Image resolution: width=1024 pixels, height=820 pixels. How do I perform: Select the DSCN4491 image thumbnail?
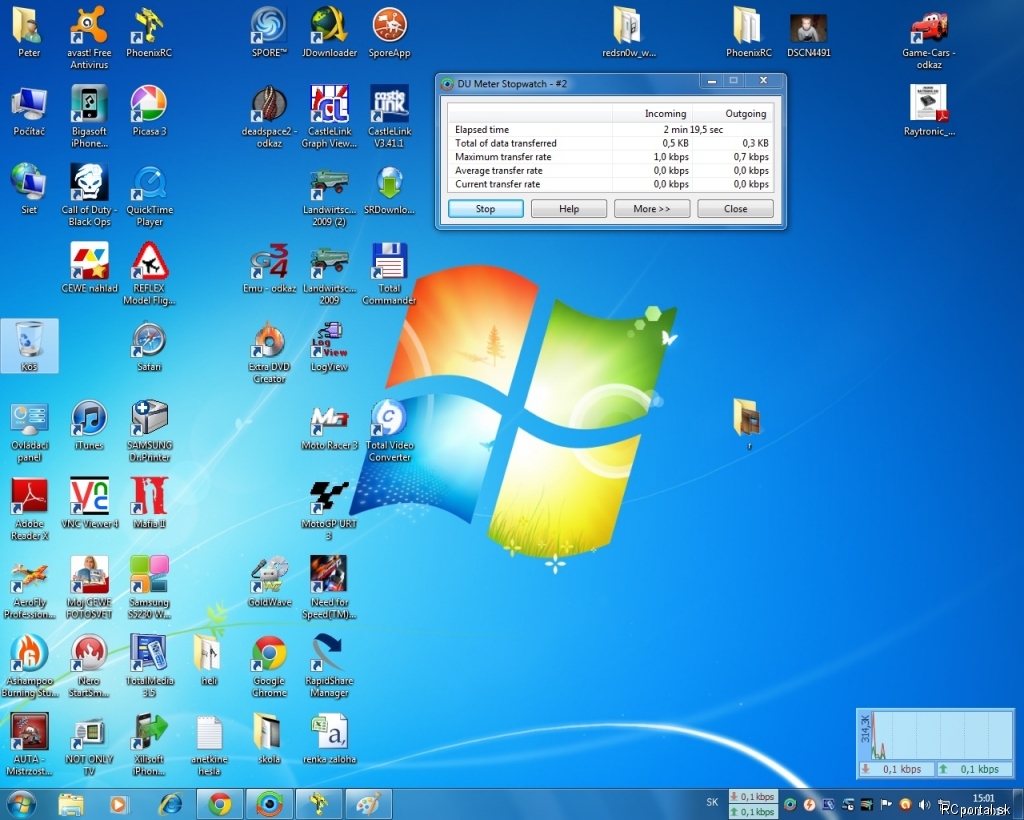coord(808,28)
